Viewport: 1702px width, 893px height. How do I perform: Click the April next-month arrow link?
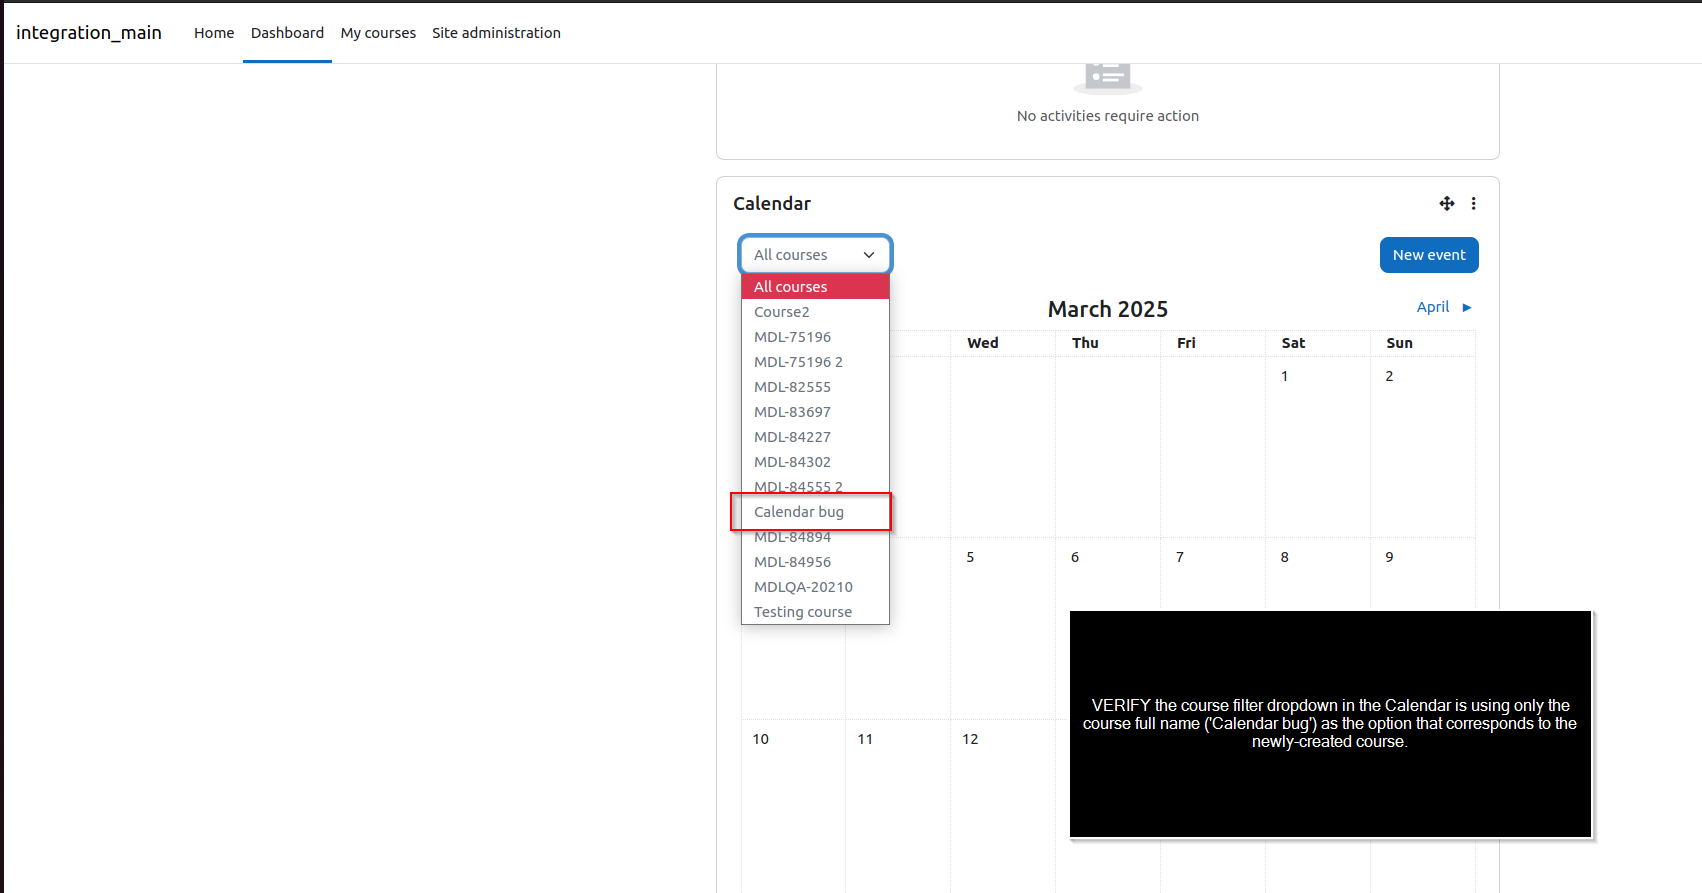[1444, 307]
